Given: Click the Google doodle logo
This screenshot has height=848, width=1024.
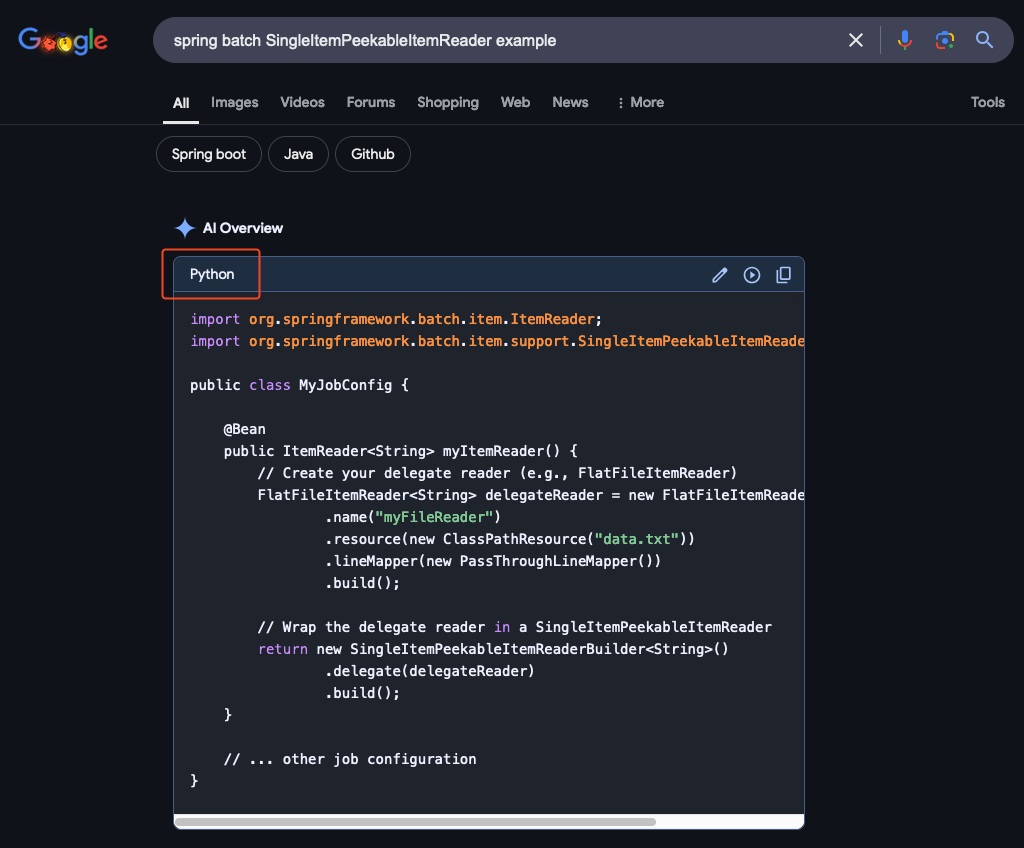Looking at the screenshot, I should (63, 41).
